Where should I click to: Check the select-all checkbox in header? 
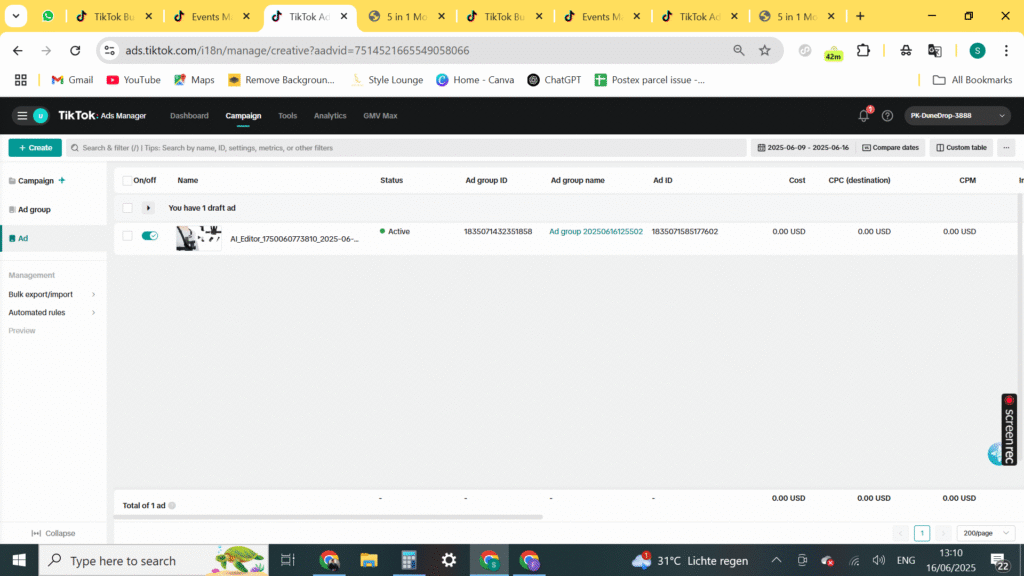pos(127,181)
